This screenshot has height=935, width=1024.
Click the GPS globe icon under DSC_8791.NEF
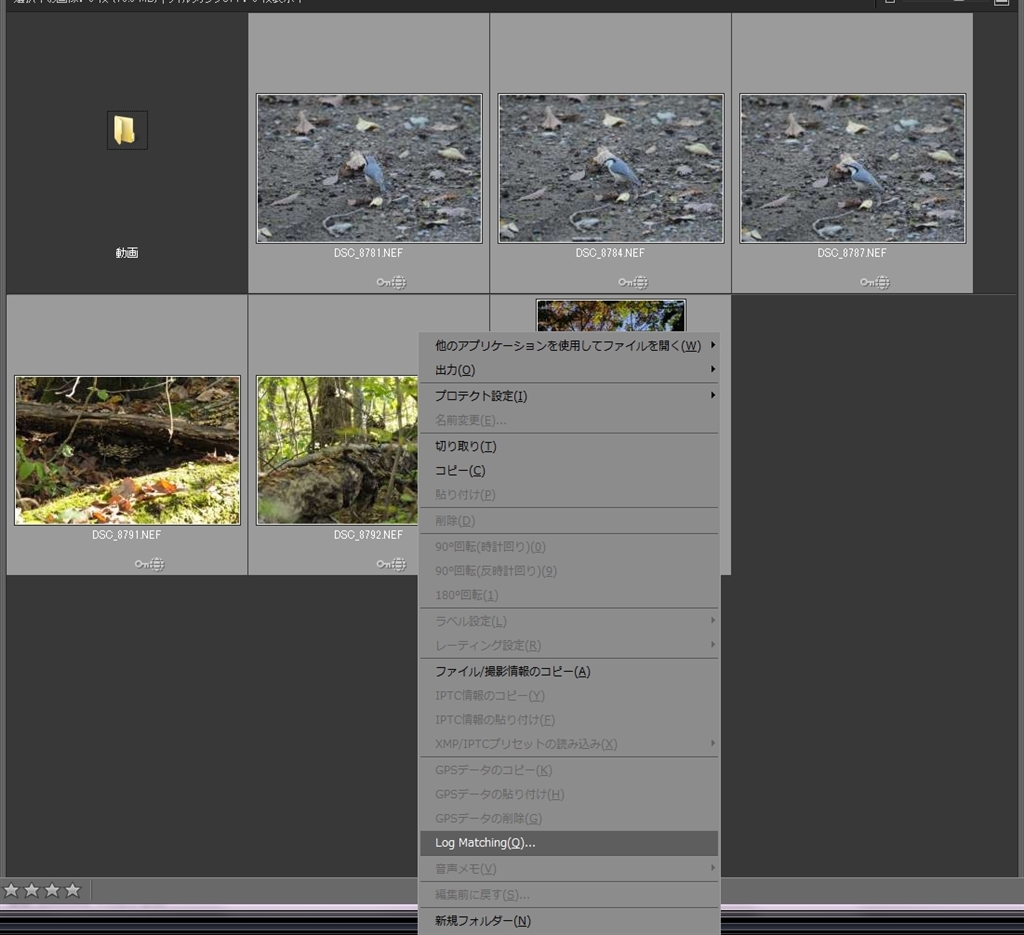click(157, 565)
